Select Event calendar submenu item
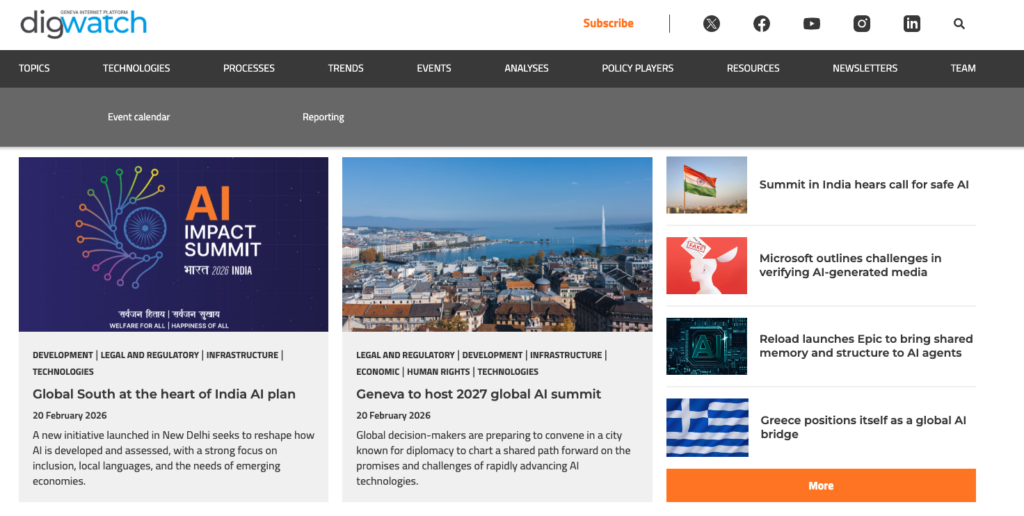Screen dimensions: 1024x516 coord(138,117)
